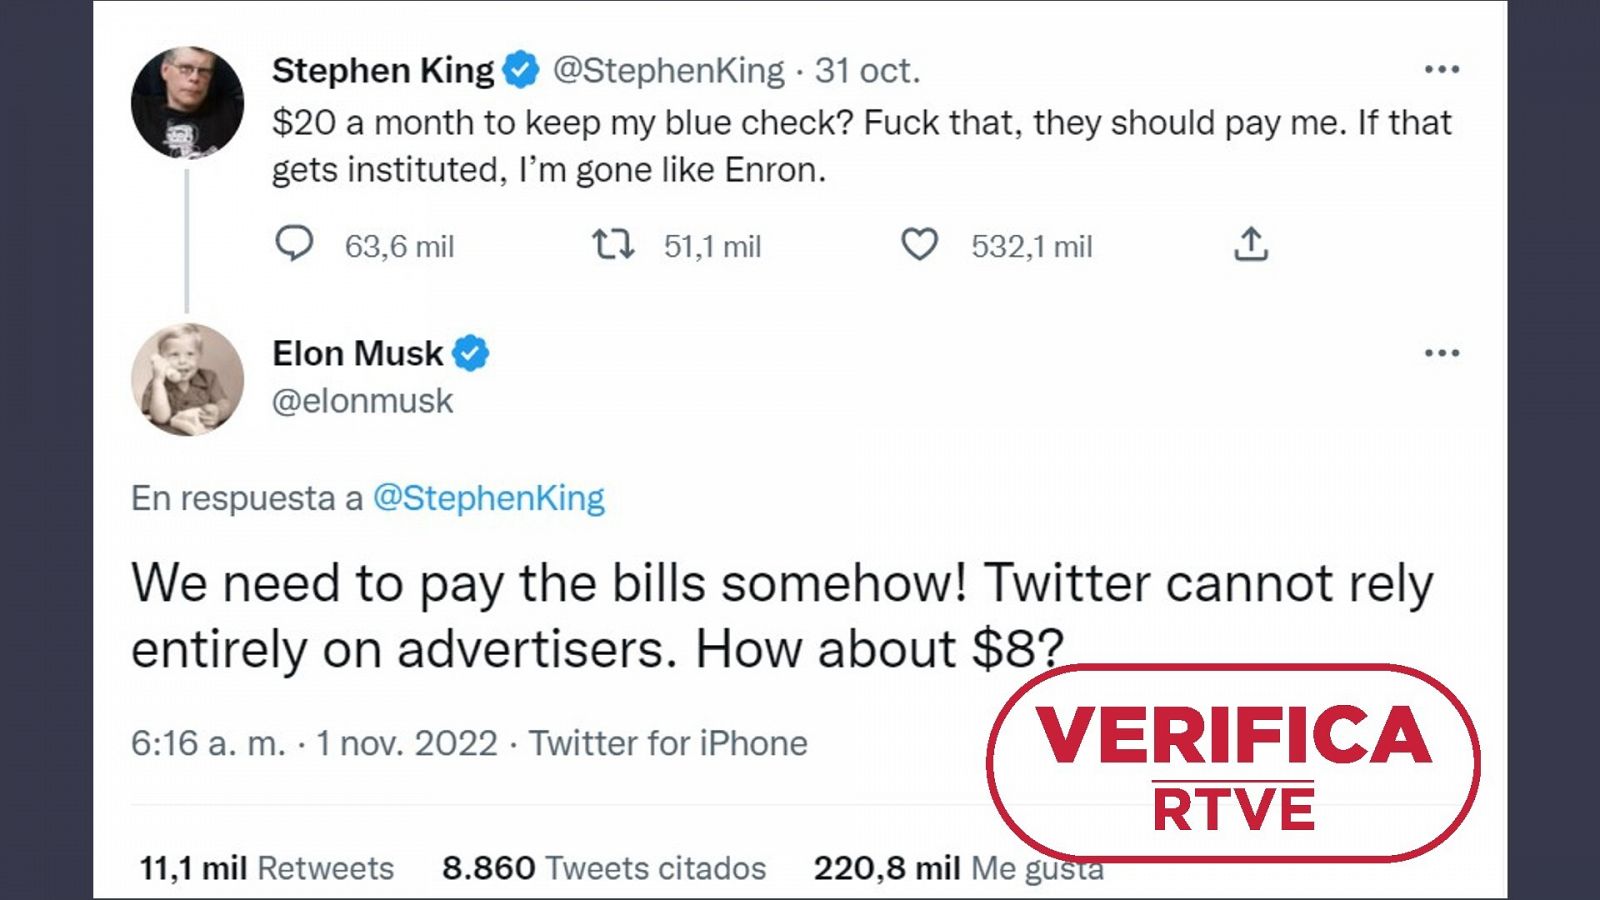Click the share icon on Stephen King's tweet
The width and height of the screenshot is (1600, 900).
pos(1250,244)
